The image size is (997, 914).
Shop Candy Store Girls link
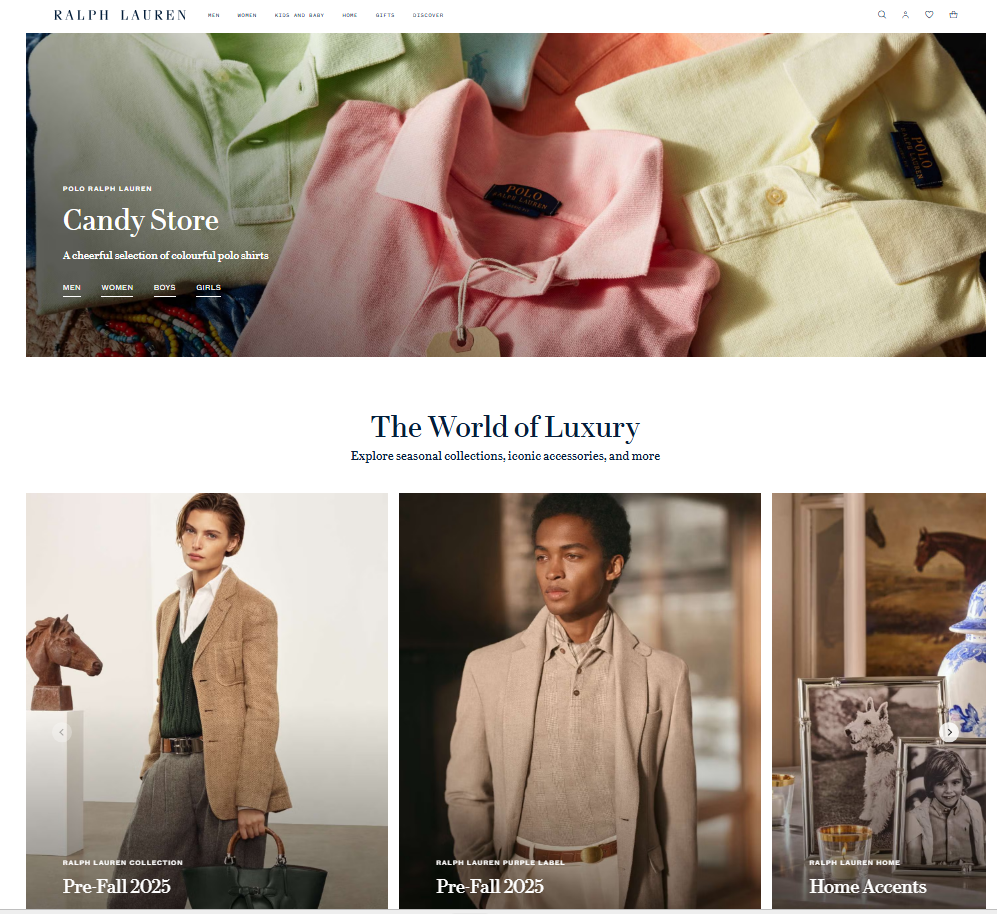coord(209,288)
